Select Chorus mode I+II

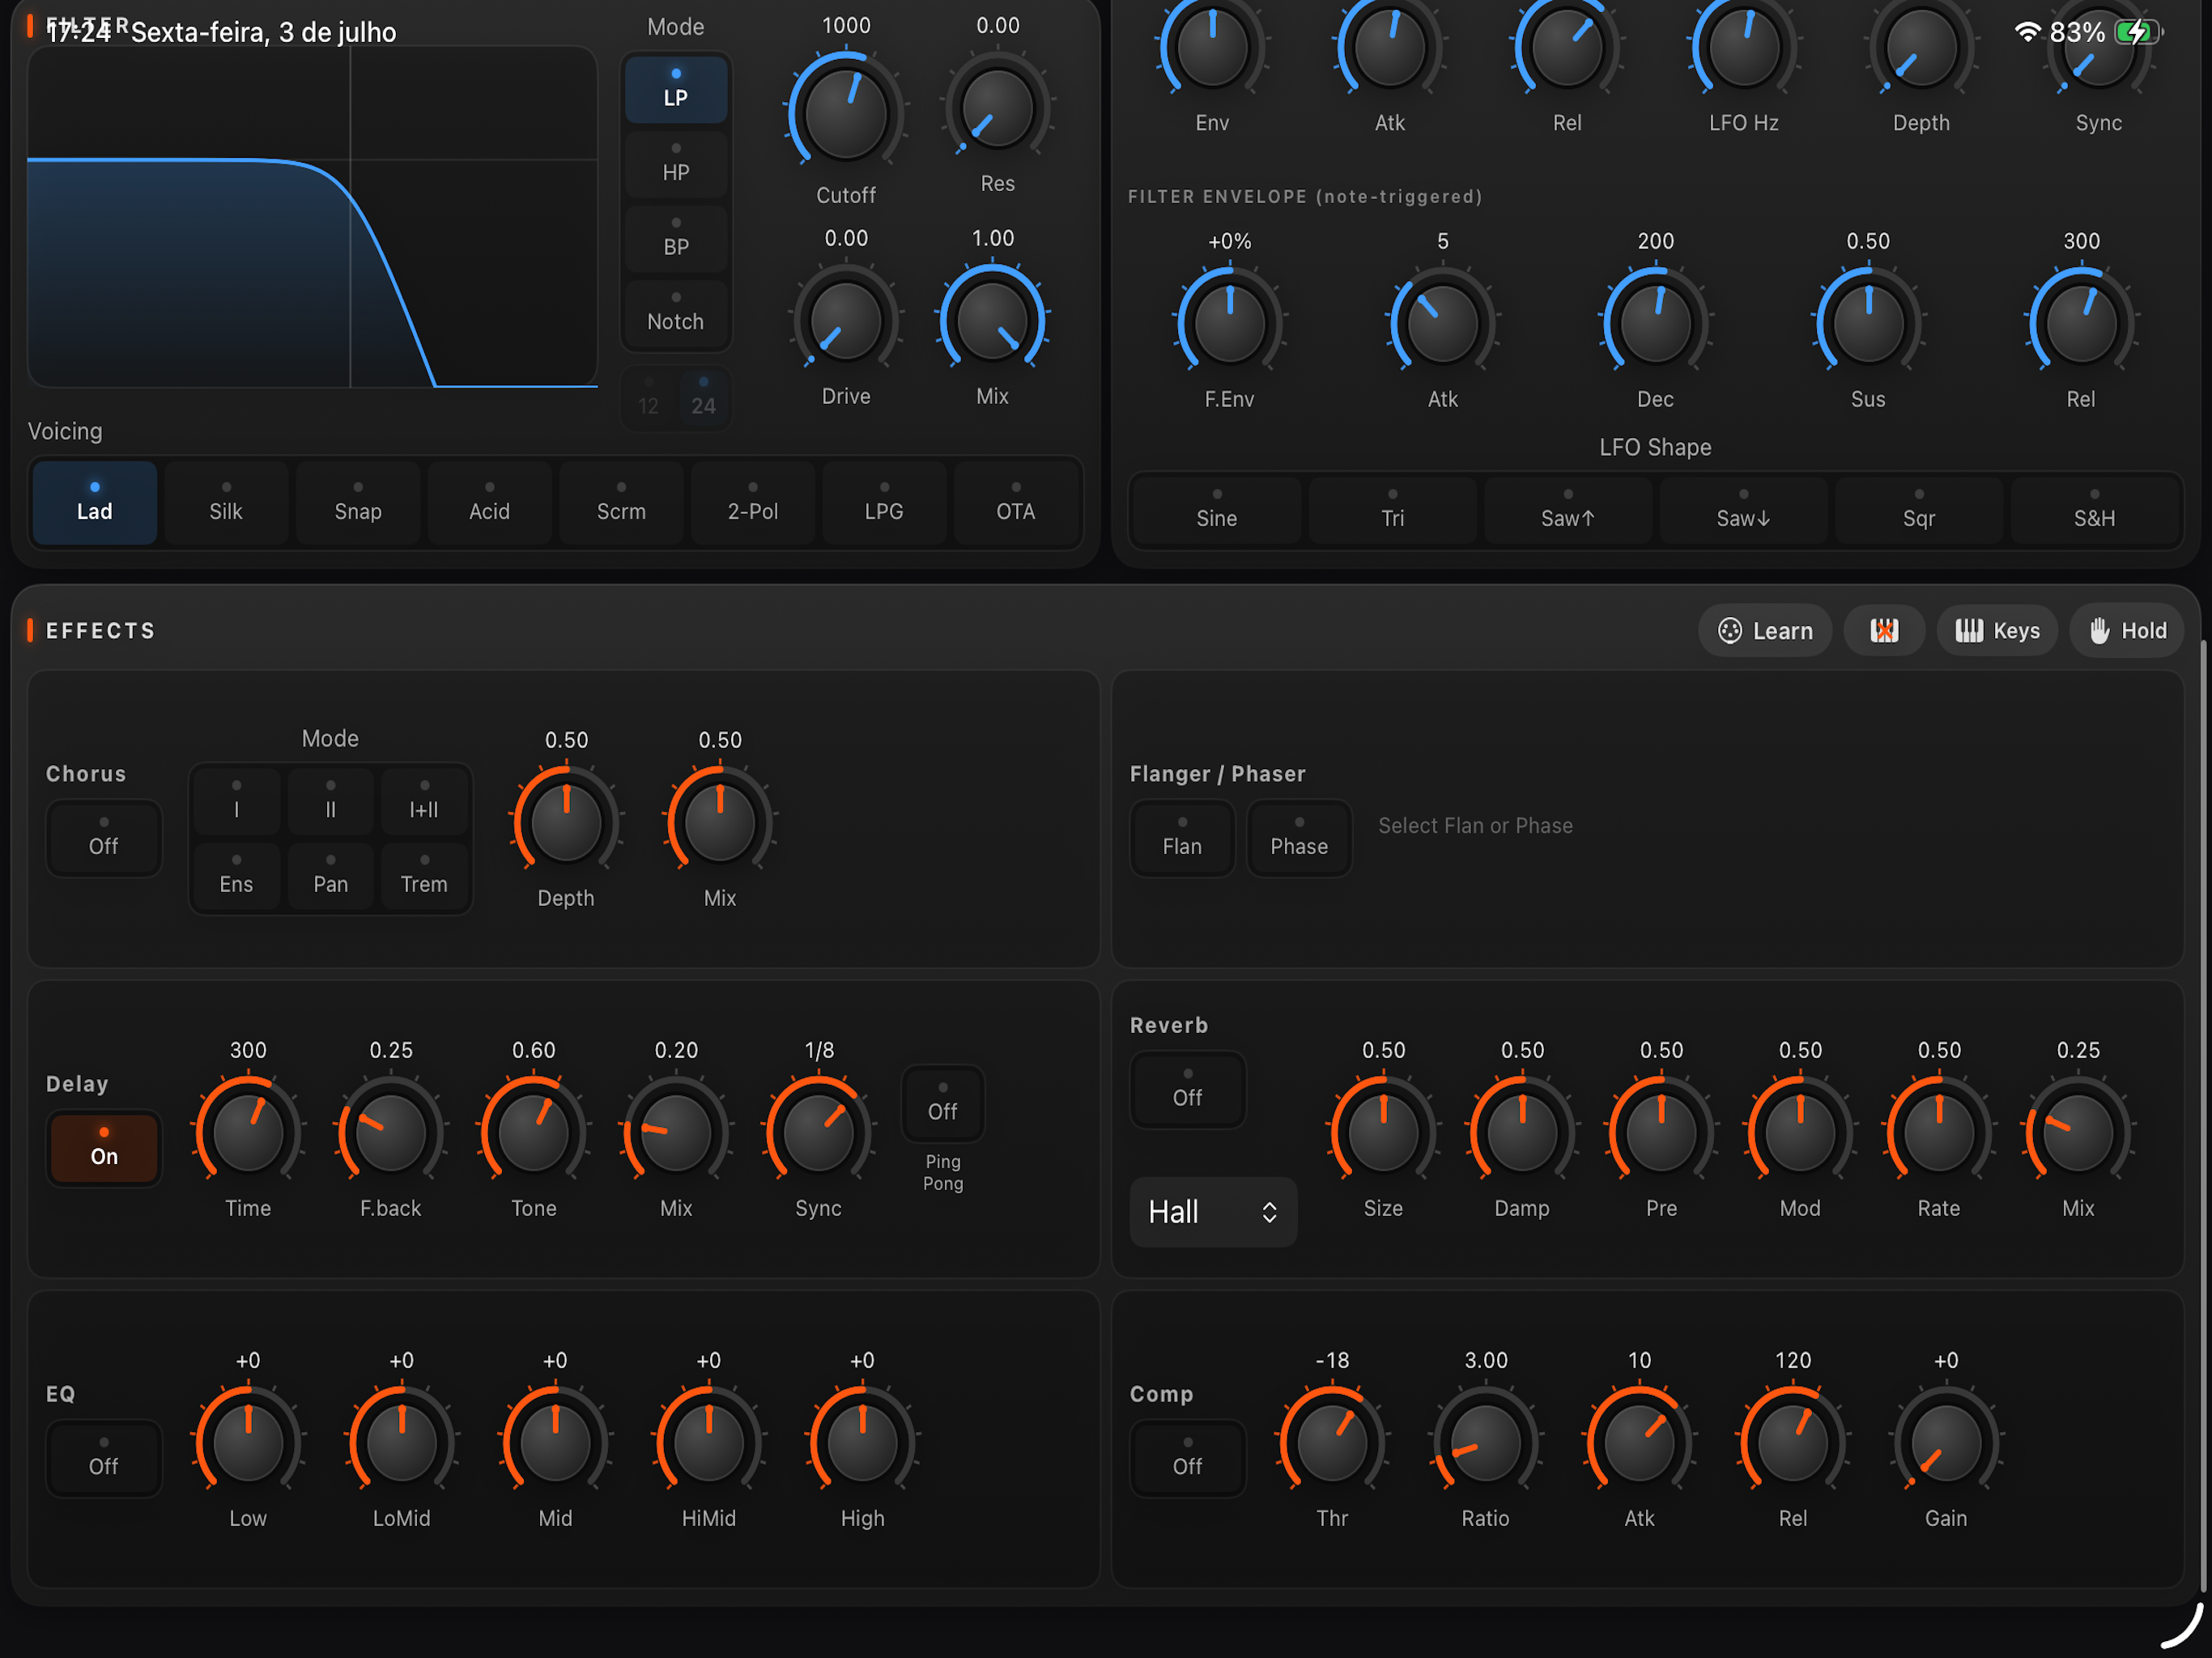tap(424, 801)
